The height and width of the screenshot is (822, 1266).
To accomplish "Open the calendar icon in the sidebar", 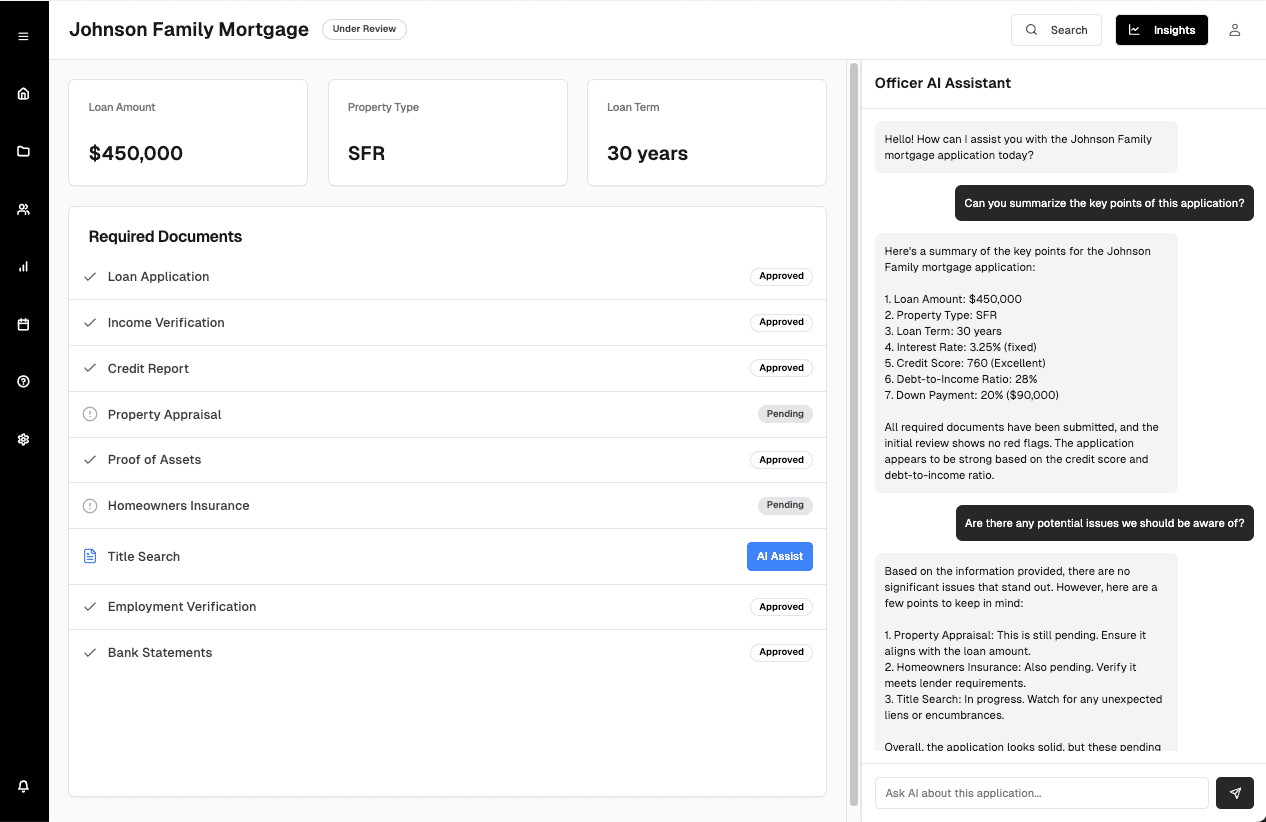I will [23, 324].
